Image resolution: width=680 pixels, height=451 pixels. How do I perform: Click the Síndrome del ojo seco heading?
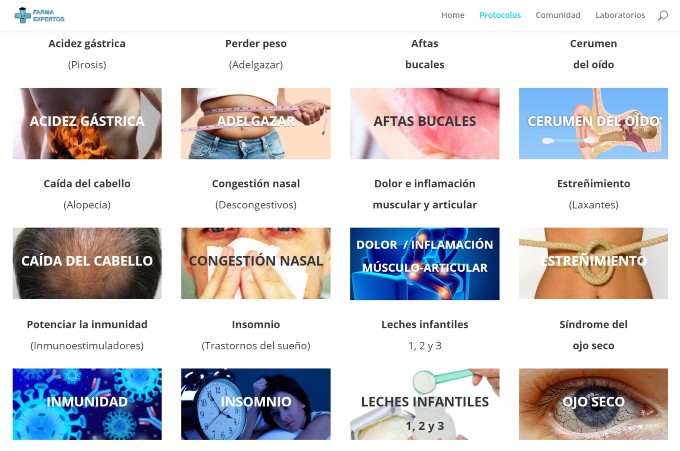point(593,335)
